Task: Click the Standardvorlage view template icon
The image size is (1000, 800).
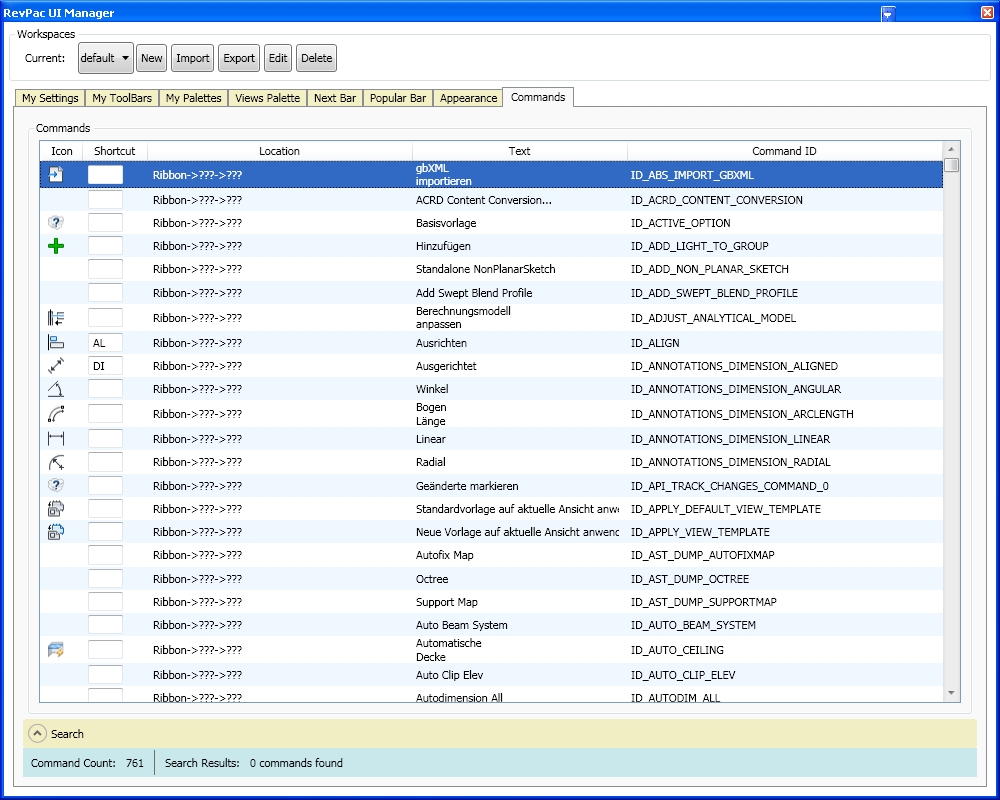Action: (56, 508)
